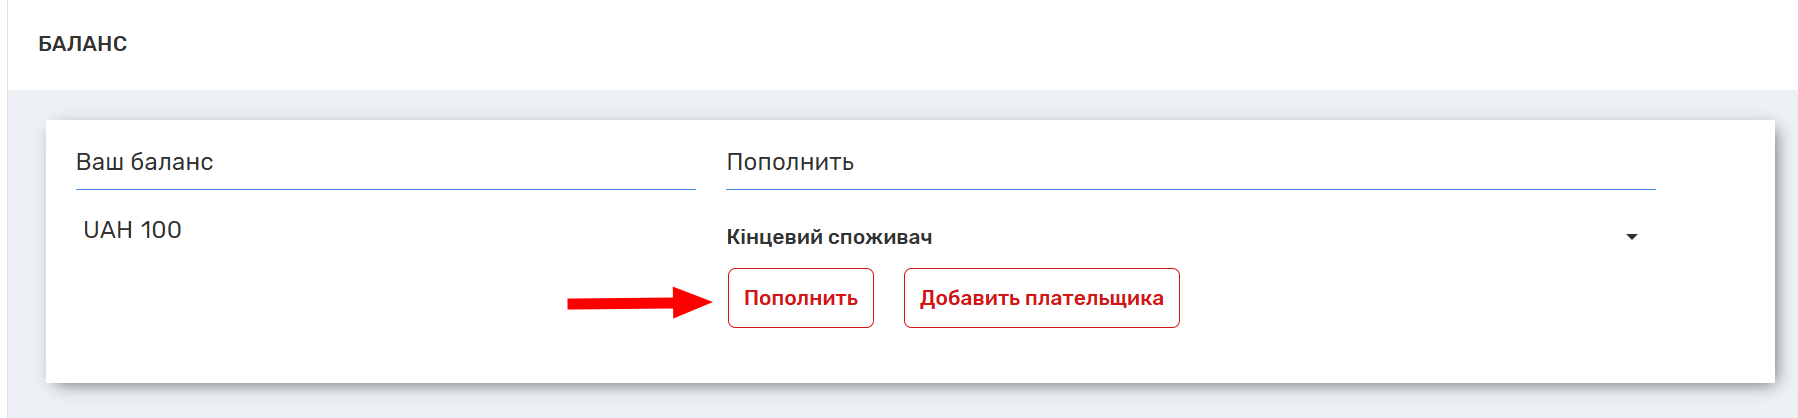This screenshot has height=418, width=1798.
Task: Click the gap between Пополнить and Добавить плательщика
Action: click(889, 298)
